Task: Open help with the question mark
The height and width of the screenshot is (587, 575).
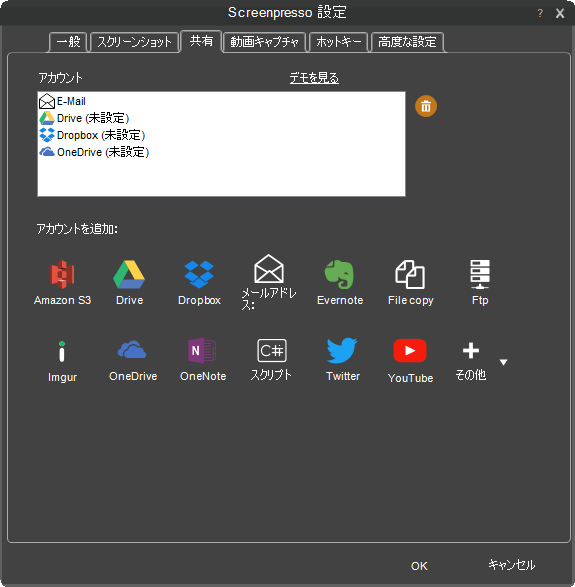Action: pos(540,13)
